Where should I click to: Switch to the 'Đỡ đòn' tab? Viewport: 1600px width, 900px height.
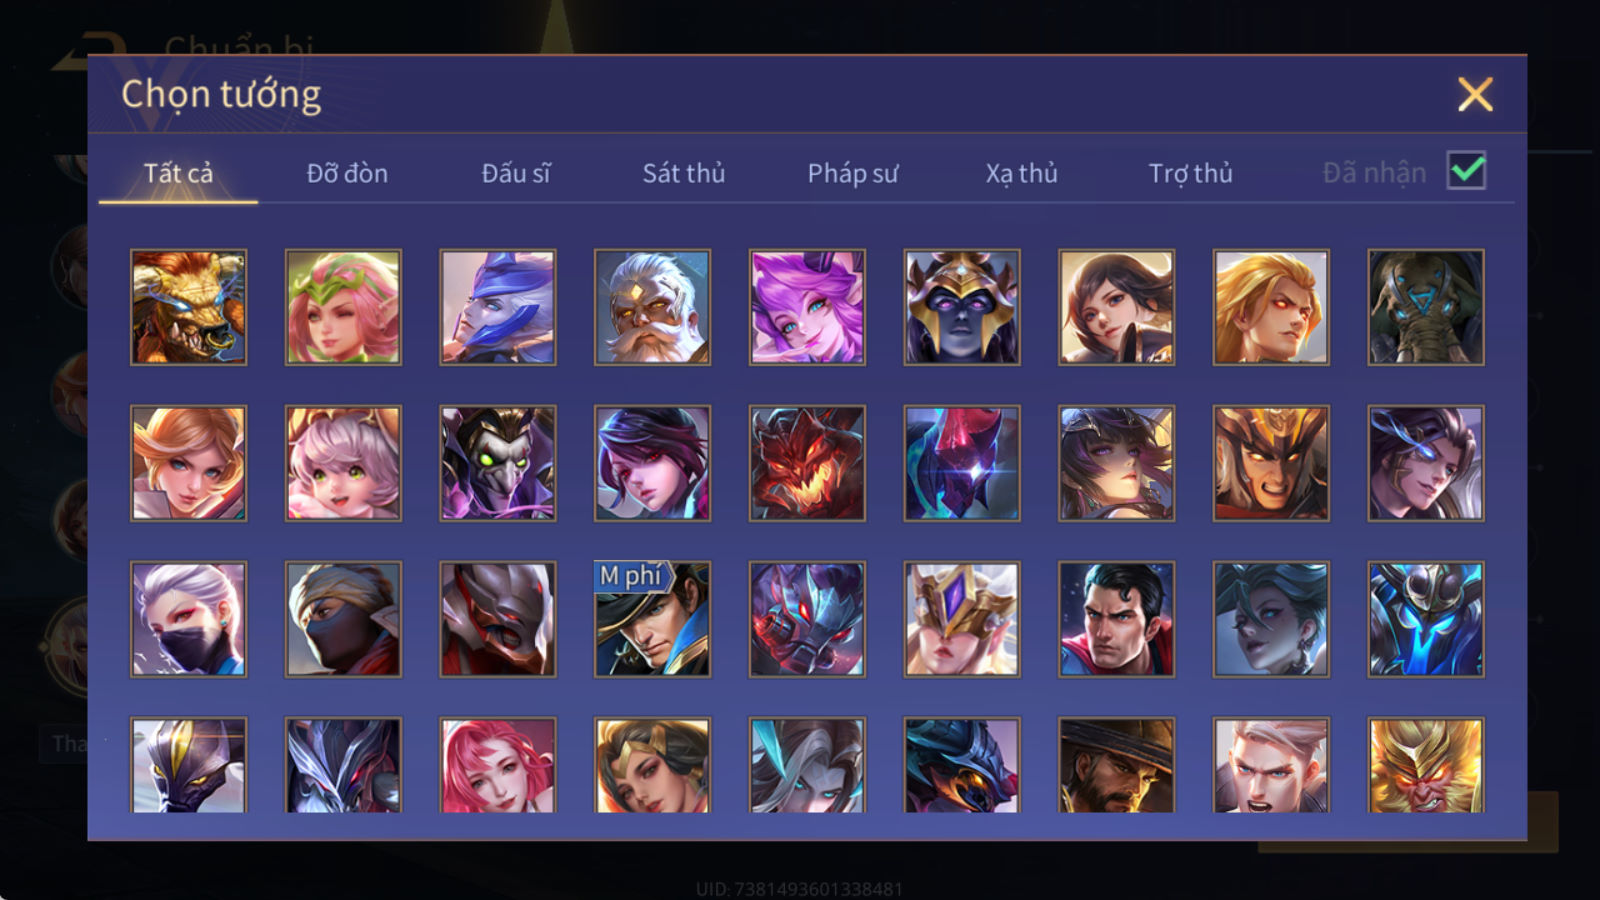[347, 173]
